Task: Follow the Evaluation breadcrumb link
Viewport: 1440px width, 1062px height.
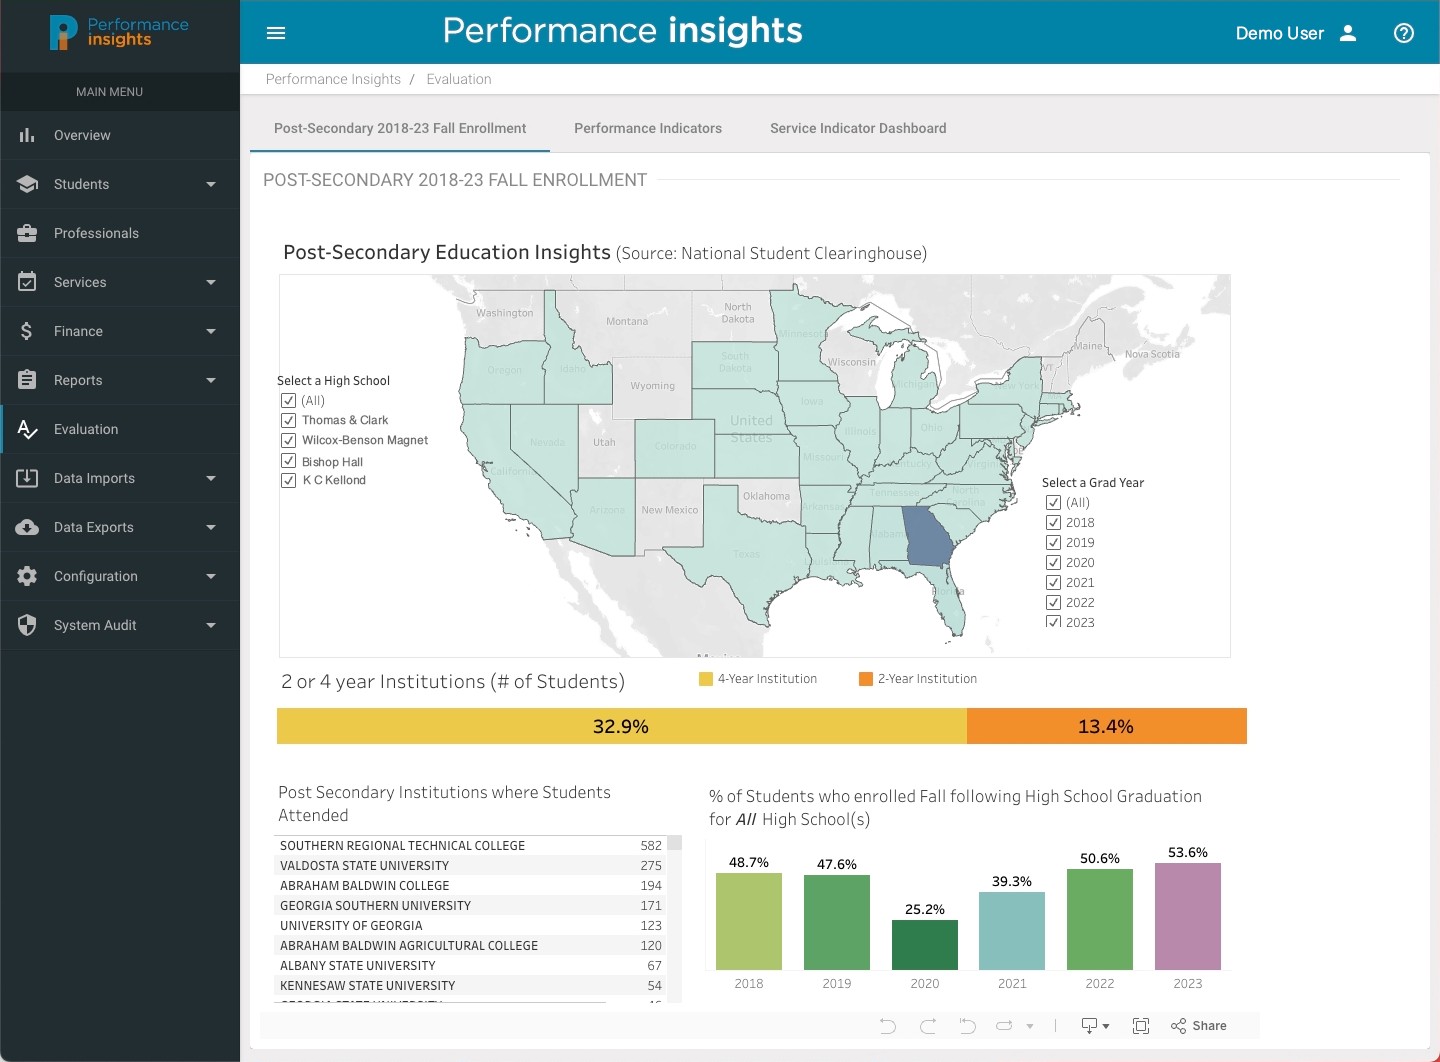Action: point(459,79)
